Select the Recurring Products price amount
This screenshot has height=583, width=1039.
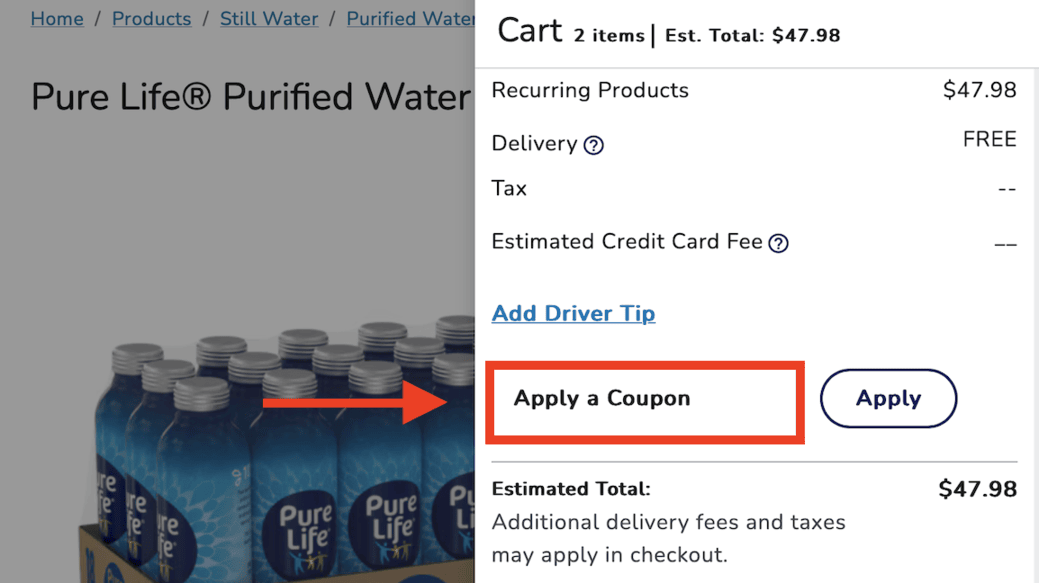[x=979, y=90]
